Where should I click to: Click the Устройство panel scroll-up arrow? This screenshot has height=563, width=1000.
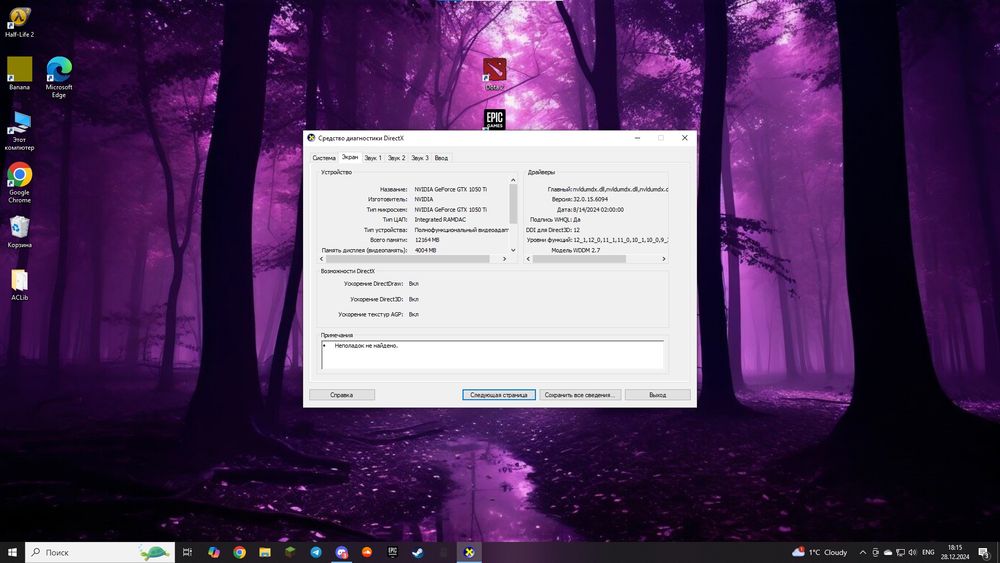(x=513, y=180)
